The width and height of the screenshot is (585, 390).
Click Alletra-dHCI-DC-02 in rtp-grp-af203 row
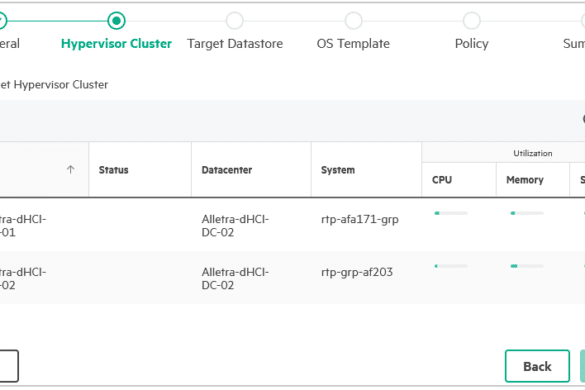[x=235, y=278]
